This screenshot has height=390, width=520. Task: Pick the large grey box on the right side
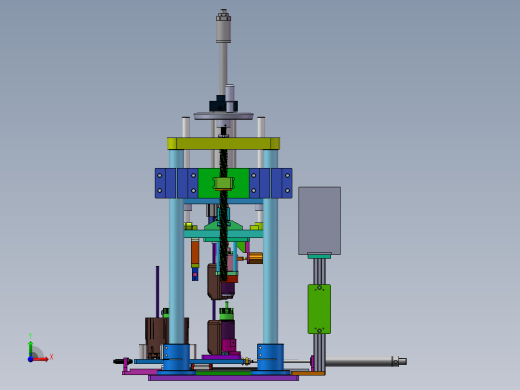click(x=319, y=221)
